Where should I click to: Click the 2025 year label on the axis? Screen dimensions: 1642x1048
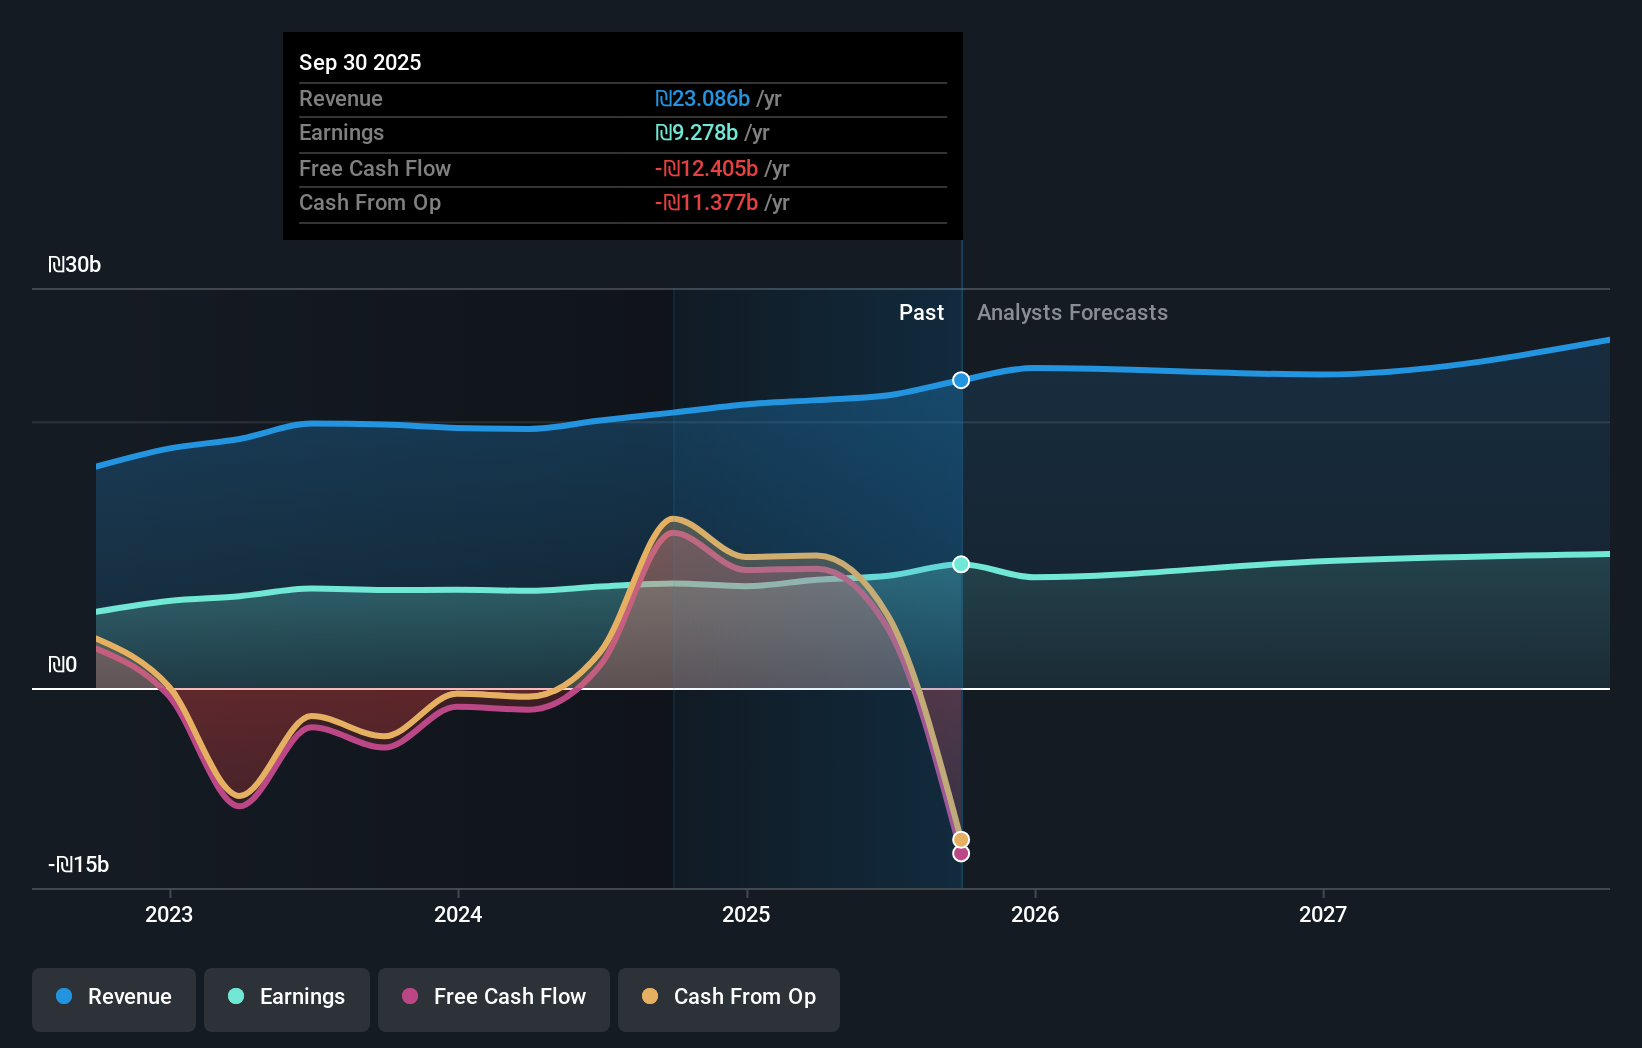click(747, 913)
